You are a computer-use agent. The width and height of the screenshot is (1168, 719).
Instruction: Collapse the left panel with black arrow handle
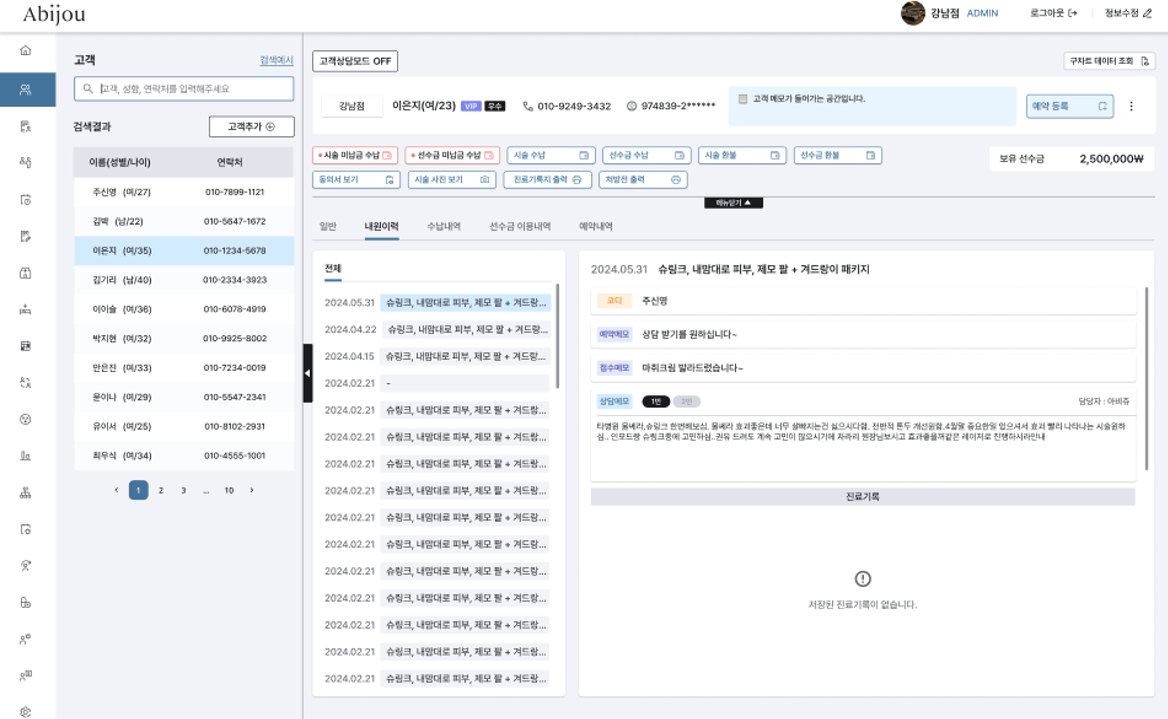click(308, 373)
